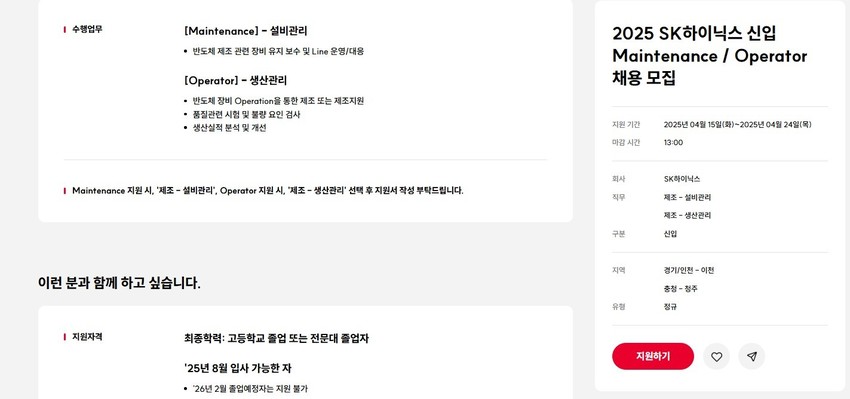
Task: Click the [Maintenance] - 설비관리 heading
Action: pos(246,31)
